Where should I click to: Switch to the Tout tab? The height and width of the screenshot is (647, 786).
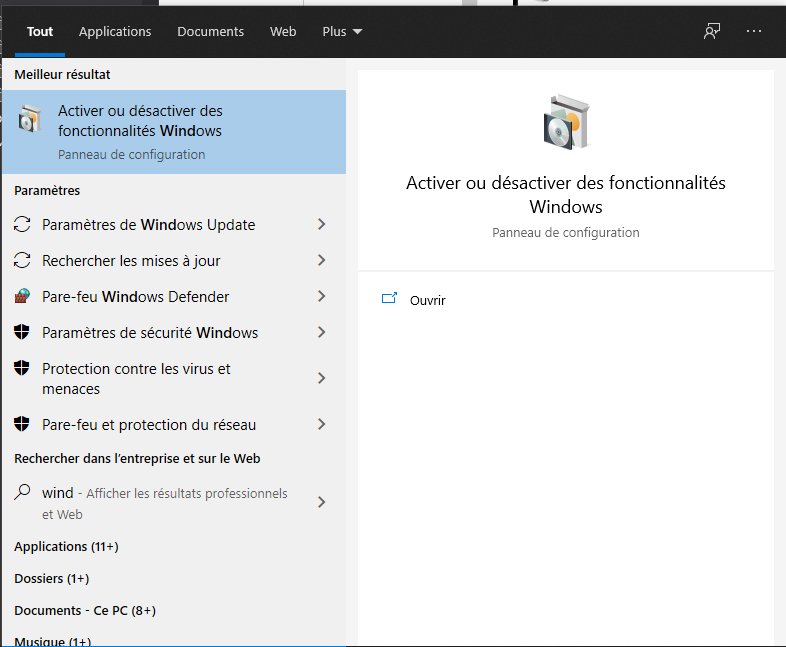click(40, 32)
